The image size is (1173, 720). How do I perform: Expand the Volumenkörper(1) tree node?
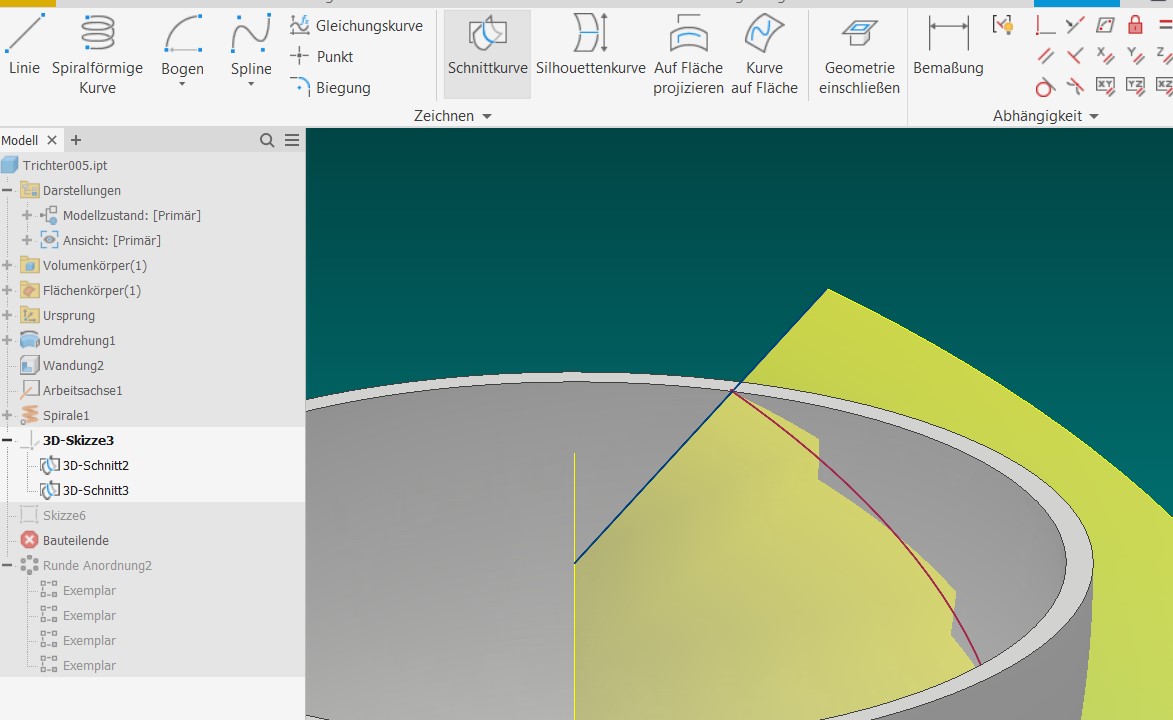tap(8, 265)
